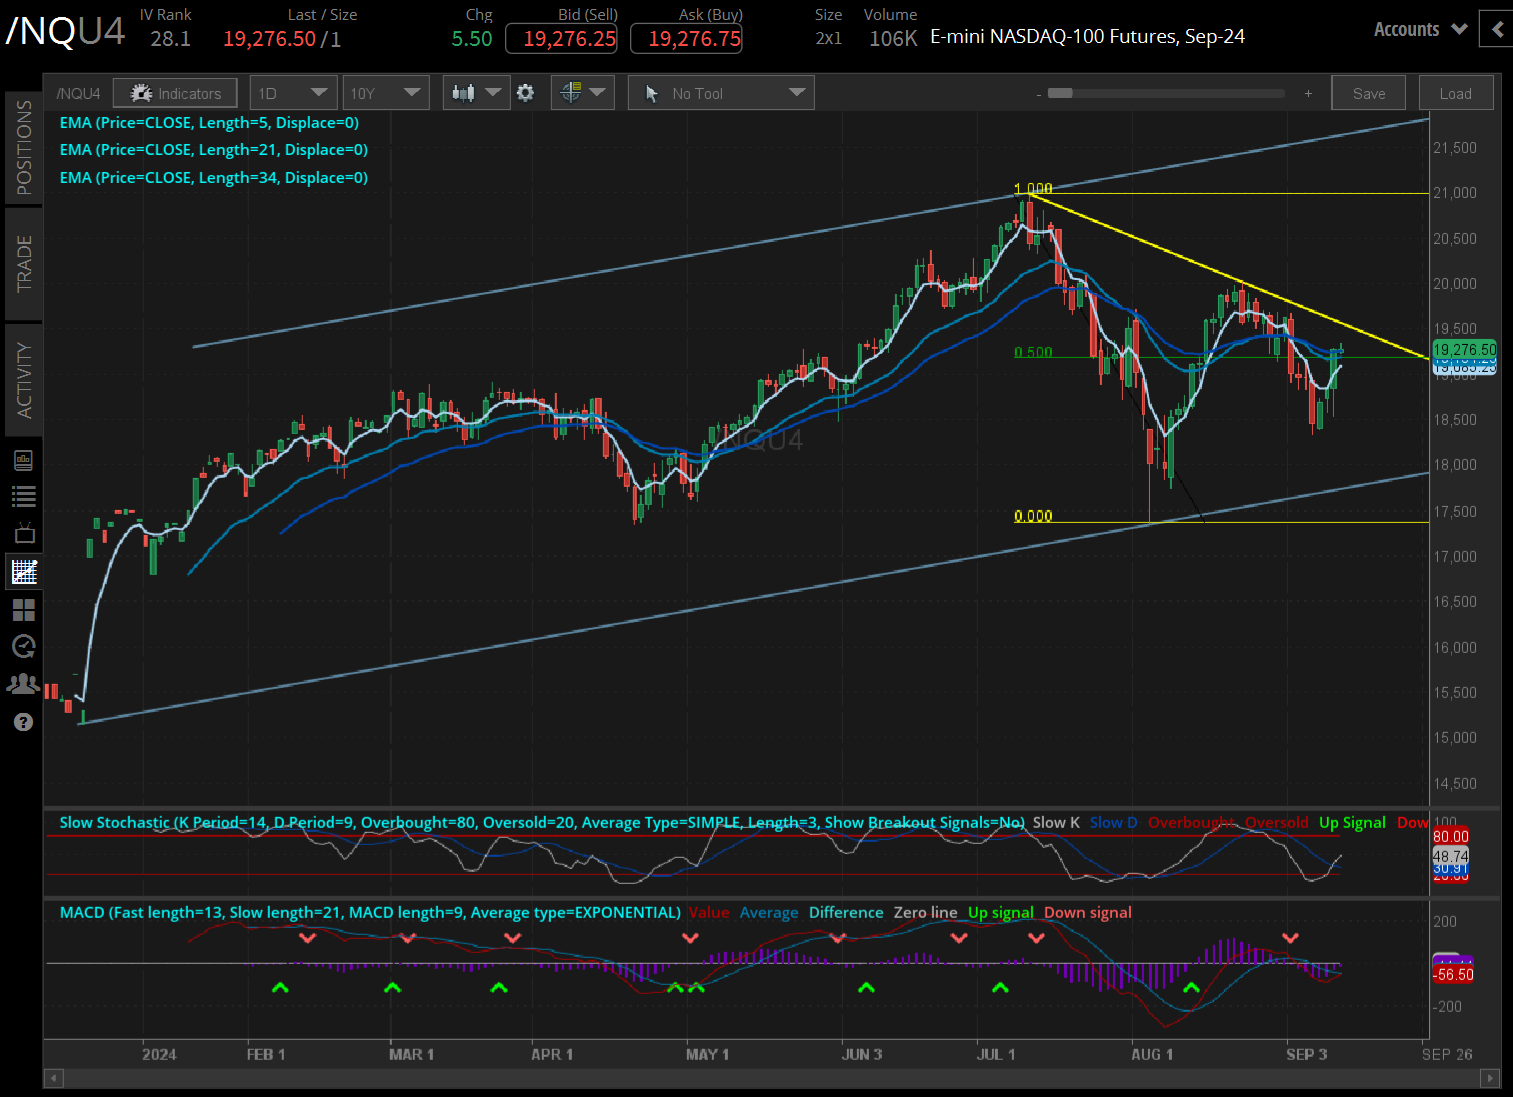Expand the crosshair mode dropdown arrow
Screen dimensions: 1513x1097
597,93
